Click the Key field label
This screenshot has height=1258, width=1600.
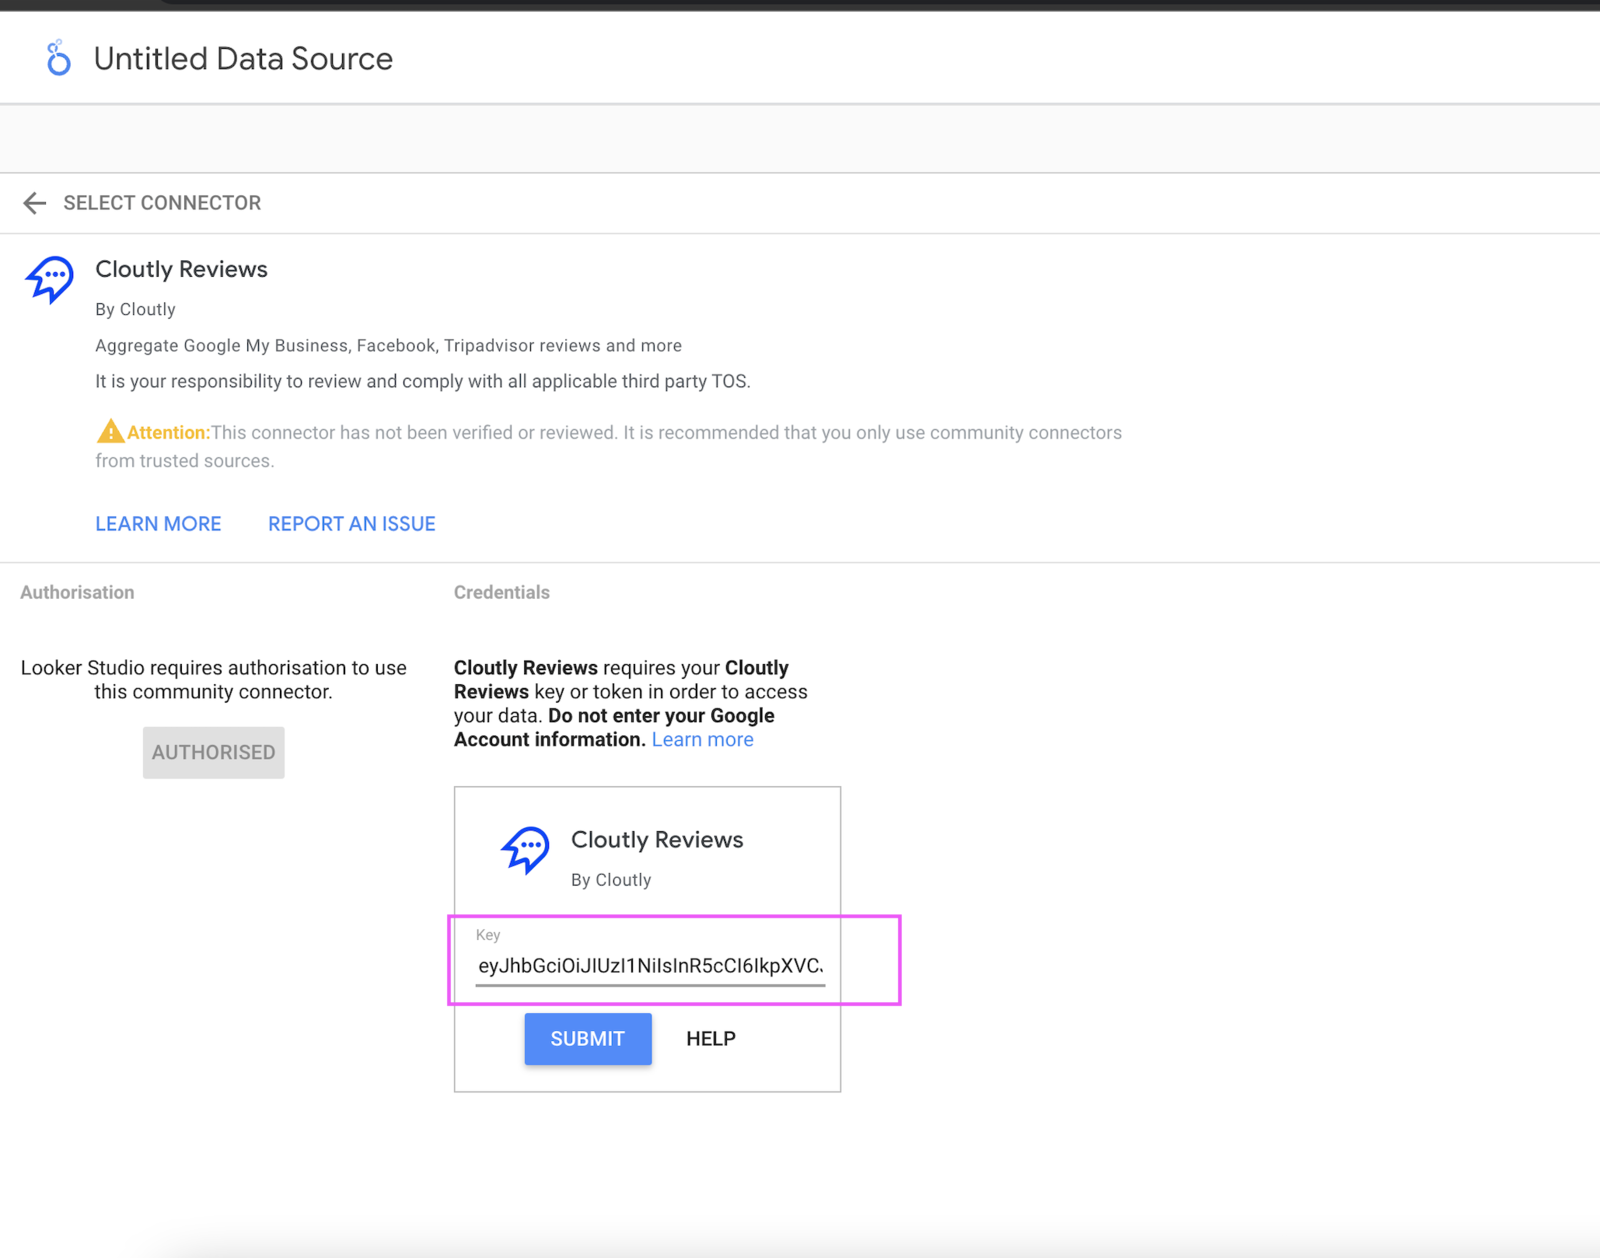(x=488, y=935)
